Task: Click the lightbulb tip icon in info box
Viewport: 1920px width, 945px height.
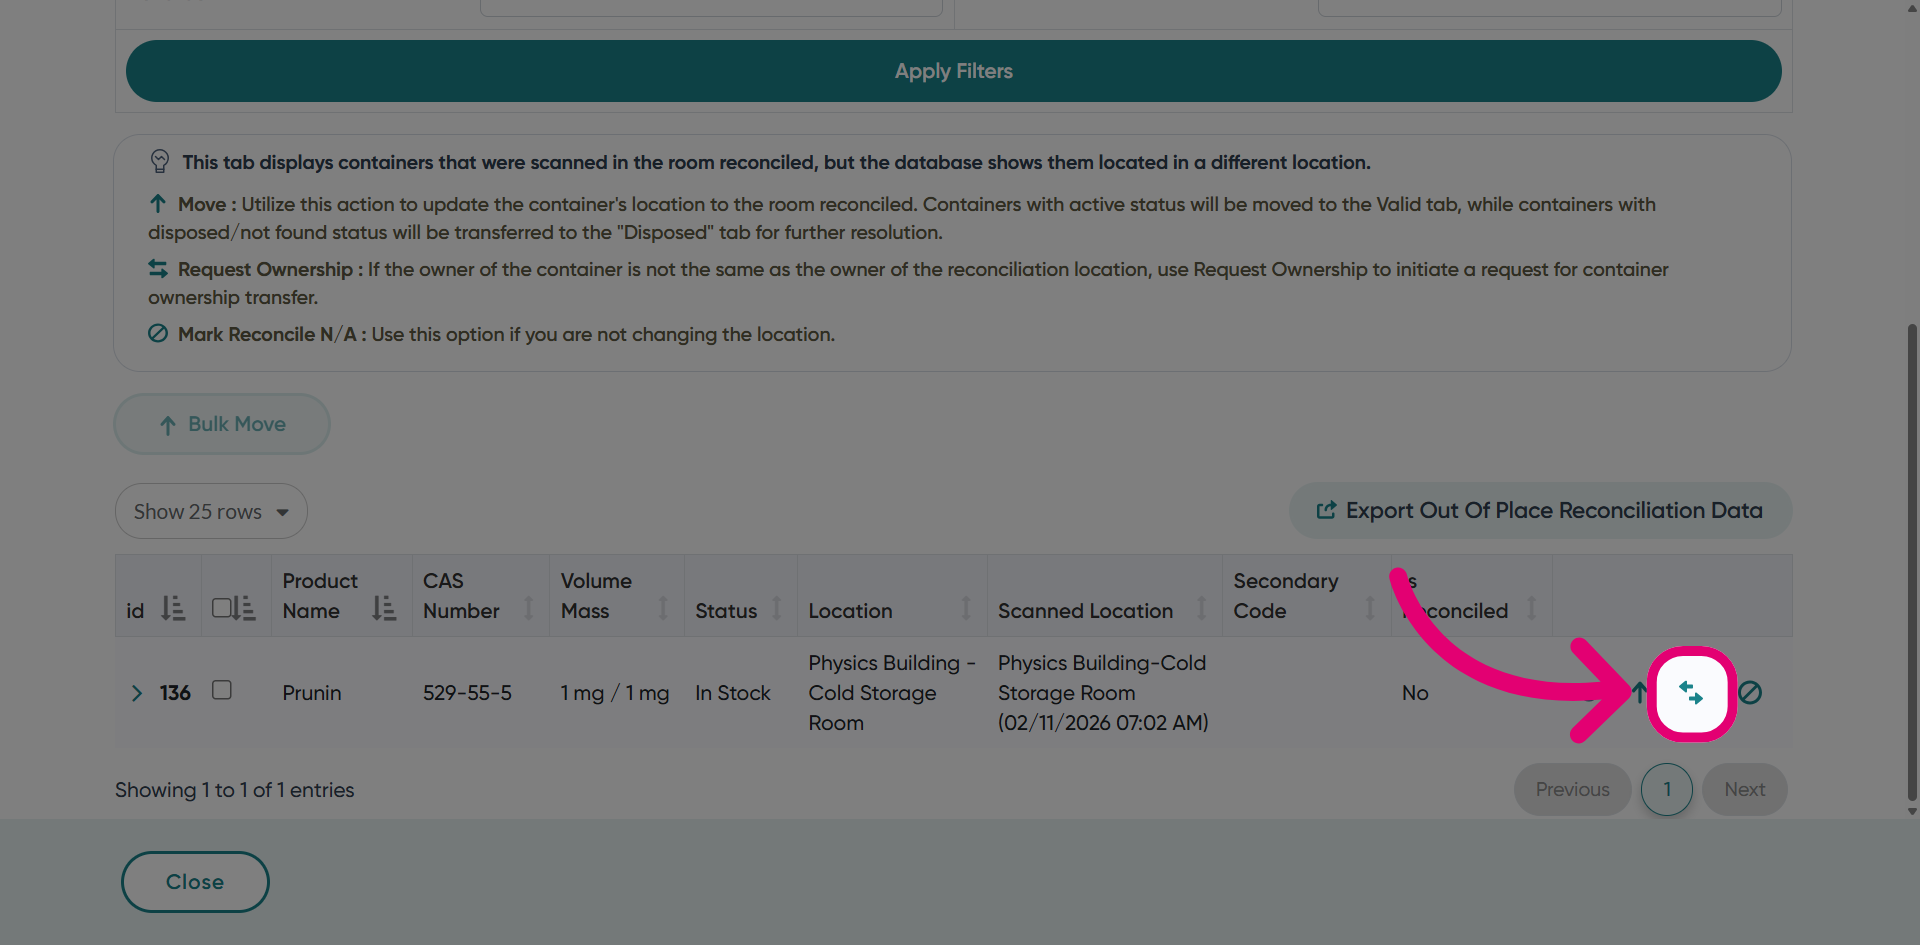Action: 160,161
